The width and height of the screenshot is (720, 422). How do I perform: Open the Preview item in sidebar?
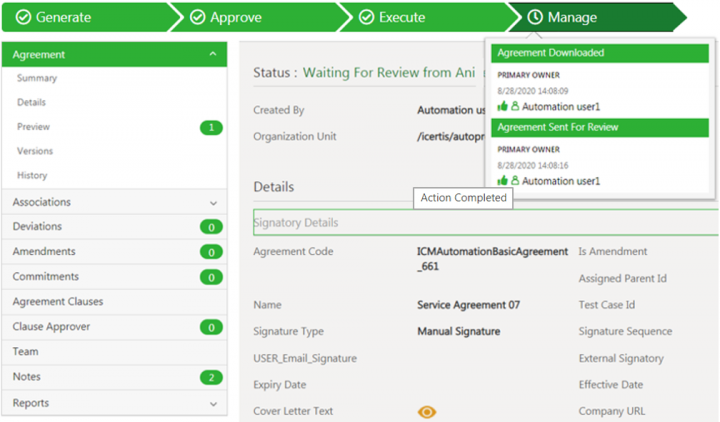tap(33, 127)
